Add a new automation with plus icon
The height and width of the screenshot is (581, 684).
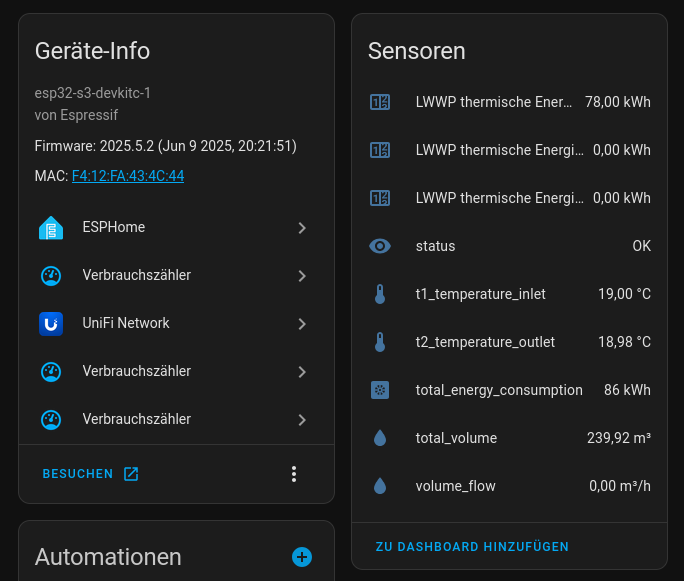[x=302, y=557]
